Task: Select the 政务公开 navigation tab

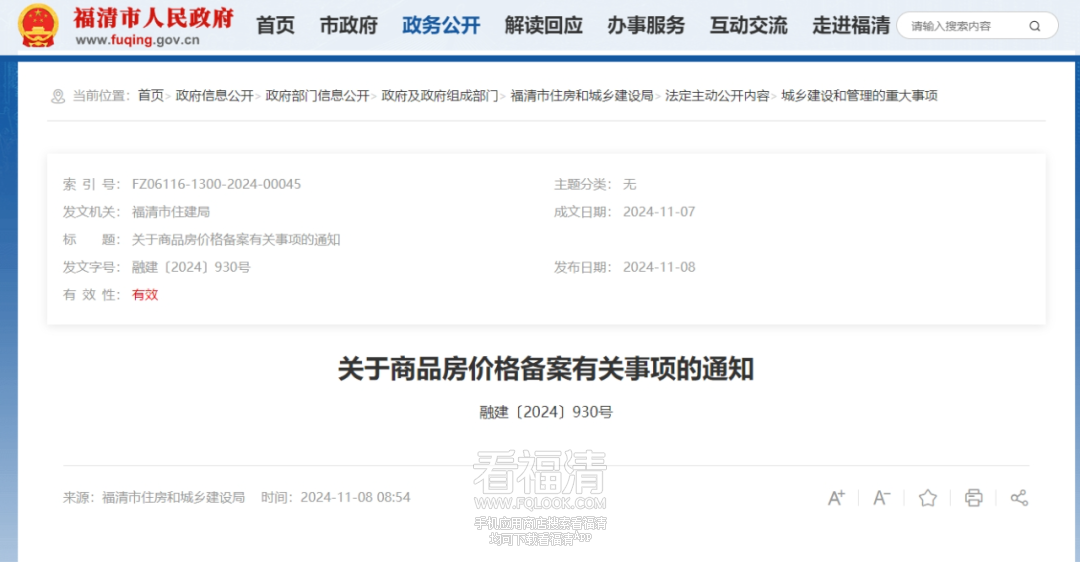Action: click(x=441, y=26)
